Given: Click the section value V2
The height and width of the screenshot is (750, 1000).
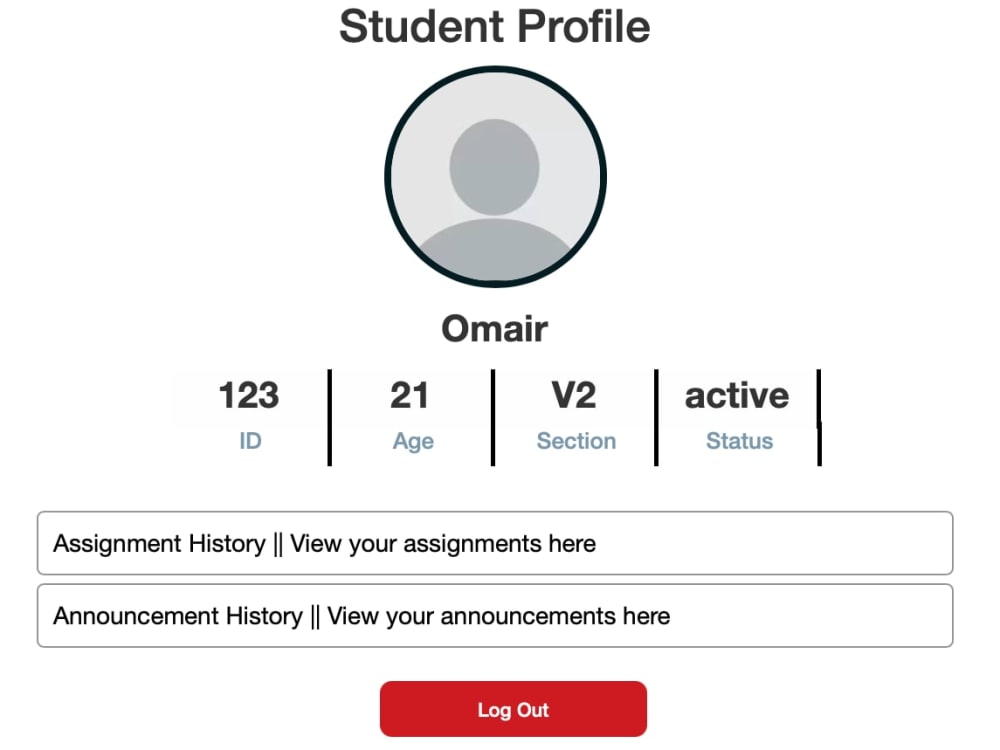Looking at the screenshot, I should [574, 395].
